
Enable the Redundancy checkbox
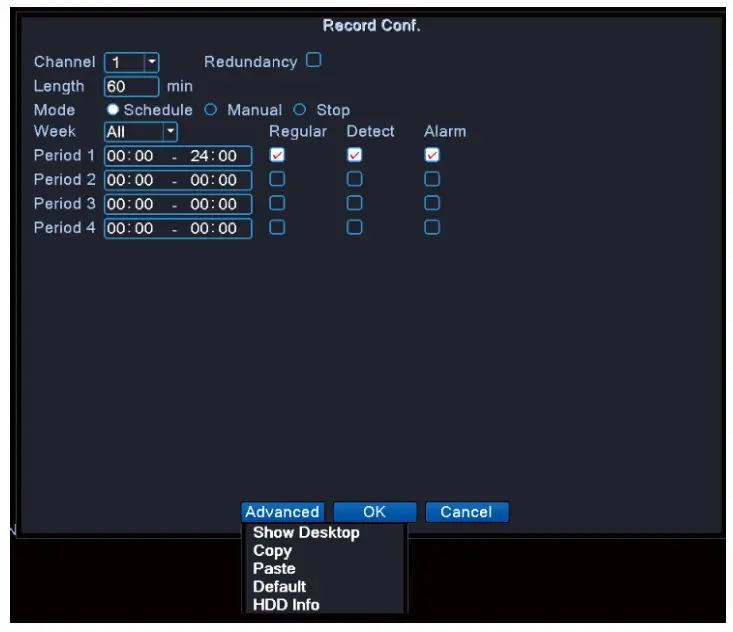pyautogui.click(x=314, y=60)
